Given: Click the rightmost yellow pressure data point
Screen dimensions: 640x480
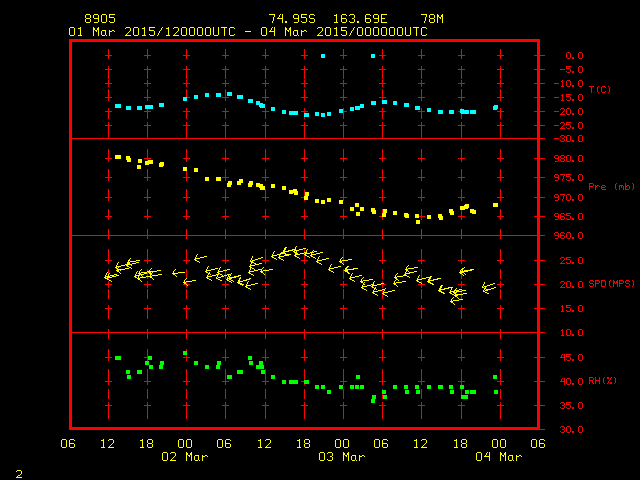Looking at the screenshot, I should (x=496, y=205).
